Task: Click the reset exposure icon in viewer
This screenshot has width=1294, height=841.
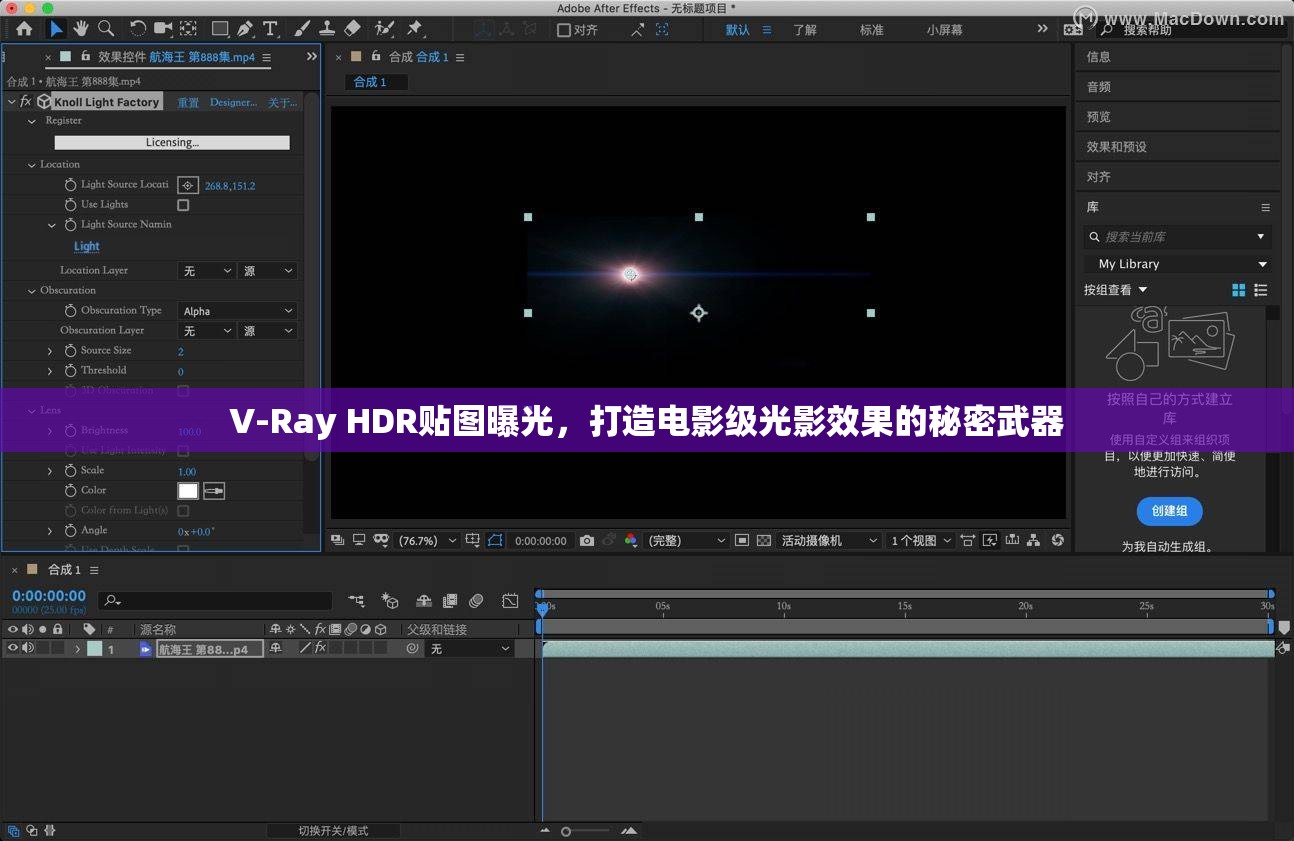Action: point(1057,541)
